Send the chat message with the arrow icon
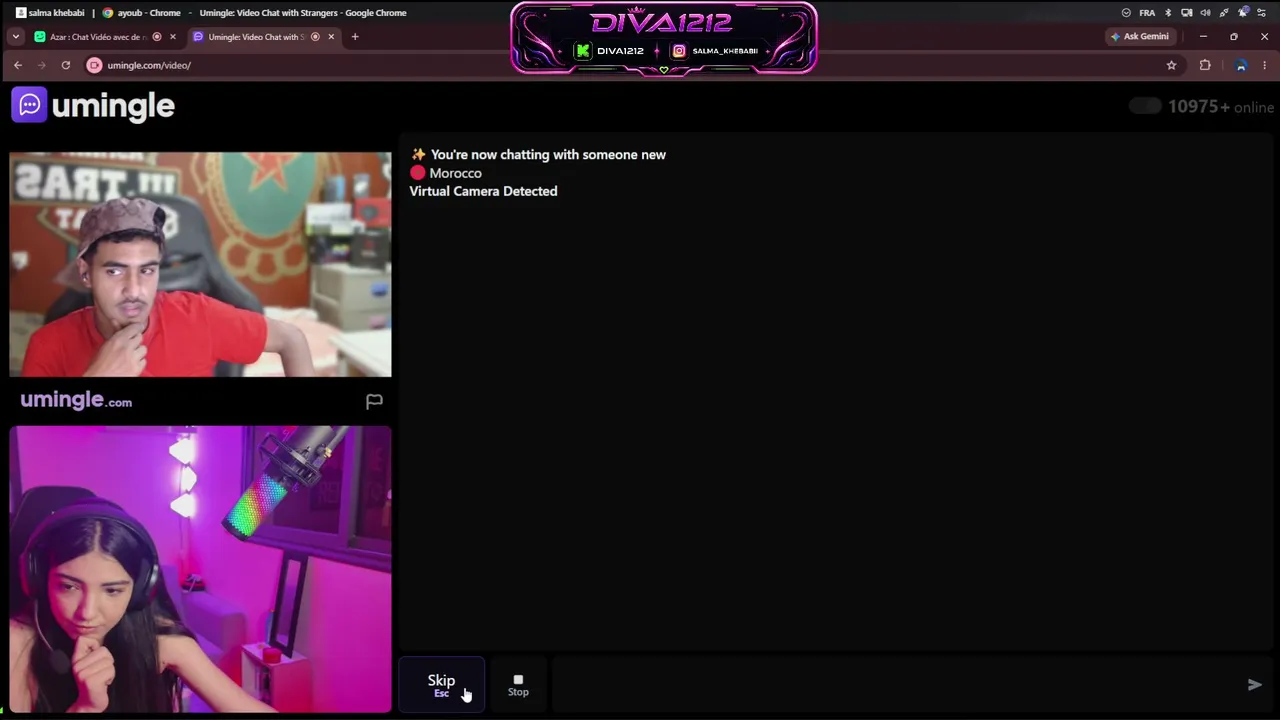The width and height of the screenshot is (1280, 720). (1254, 685)
